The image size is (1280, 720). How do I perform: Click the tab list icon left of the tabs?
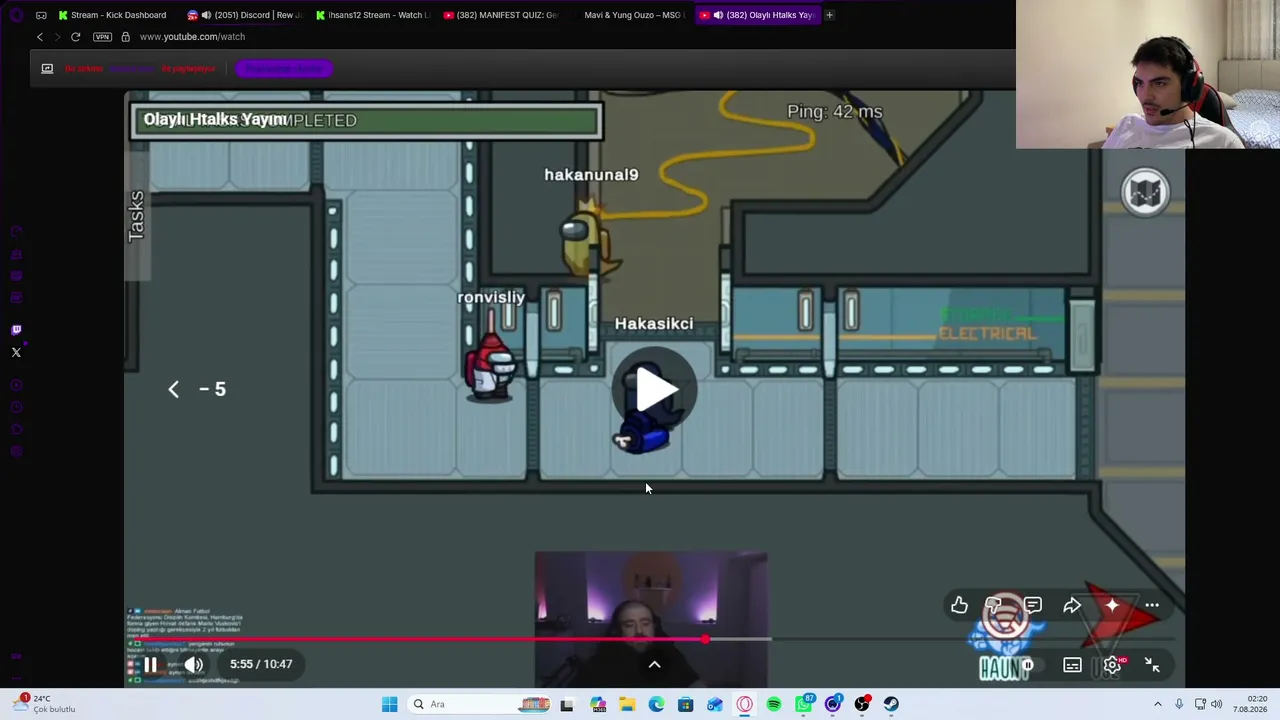click(41, 15)
